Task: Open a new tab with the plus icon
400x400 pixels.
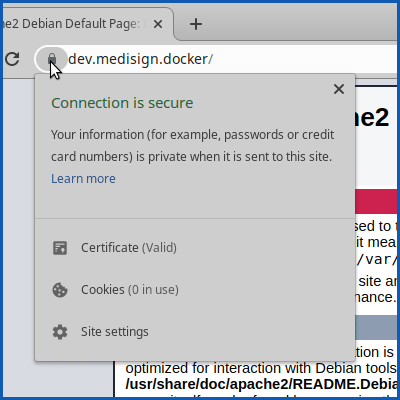Action: (x=196, y=24)
